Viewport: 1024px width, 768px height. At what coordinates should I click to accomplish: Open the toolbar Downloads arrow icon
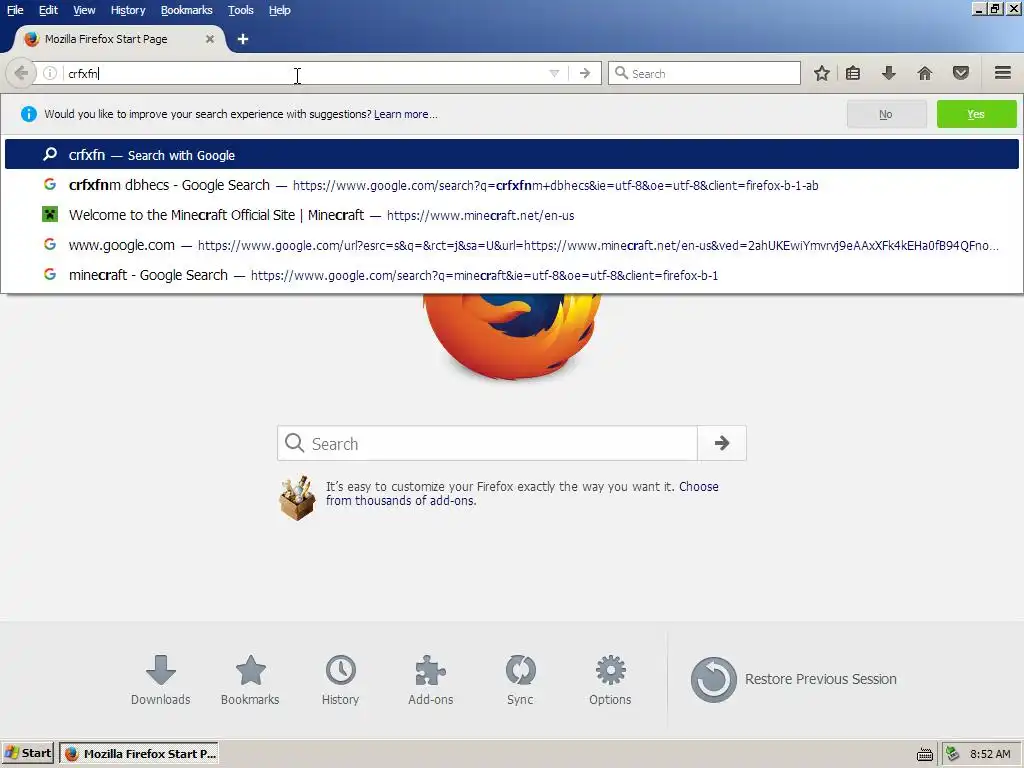[x=888, y=73]
